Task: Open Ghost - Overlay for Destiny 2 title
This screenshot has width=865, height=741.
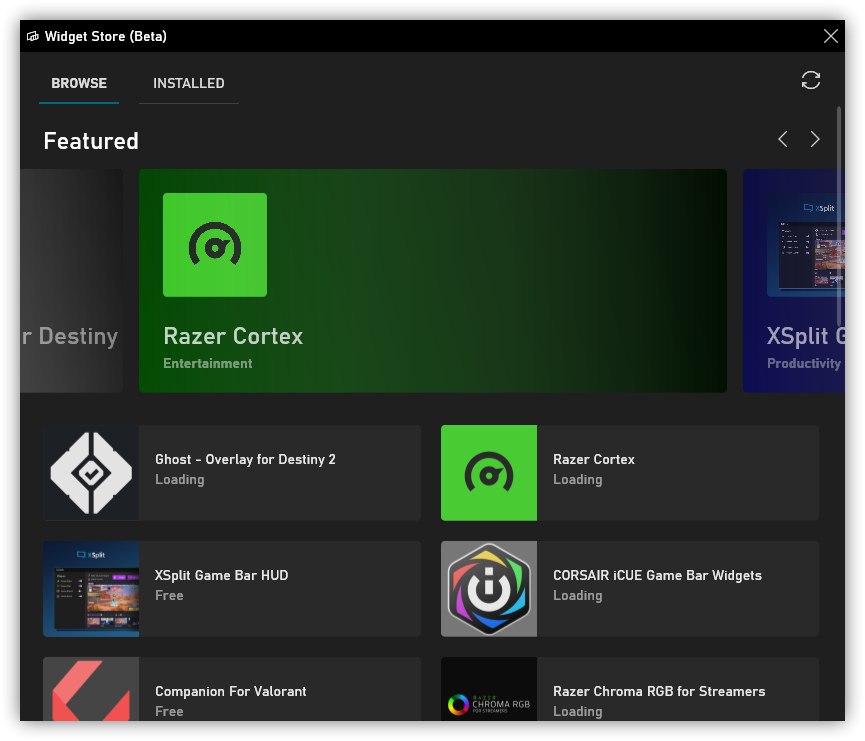Action: [x=245, y=459]
